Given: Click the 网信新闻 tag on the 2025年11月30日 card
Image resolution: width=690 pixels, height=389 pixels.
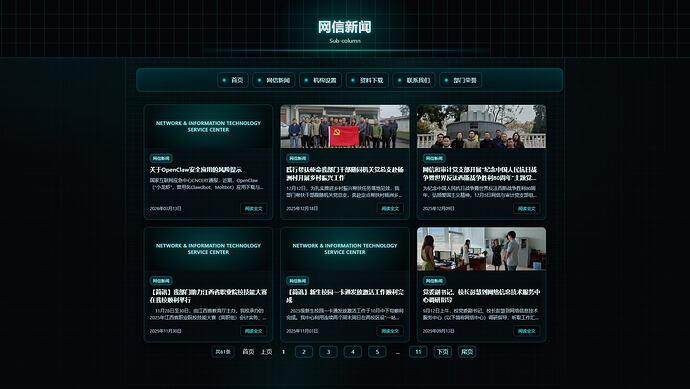Looking at the screenshot, I should [x=161, y=280].
